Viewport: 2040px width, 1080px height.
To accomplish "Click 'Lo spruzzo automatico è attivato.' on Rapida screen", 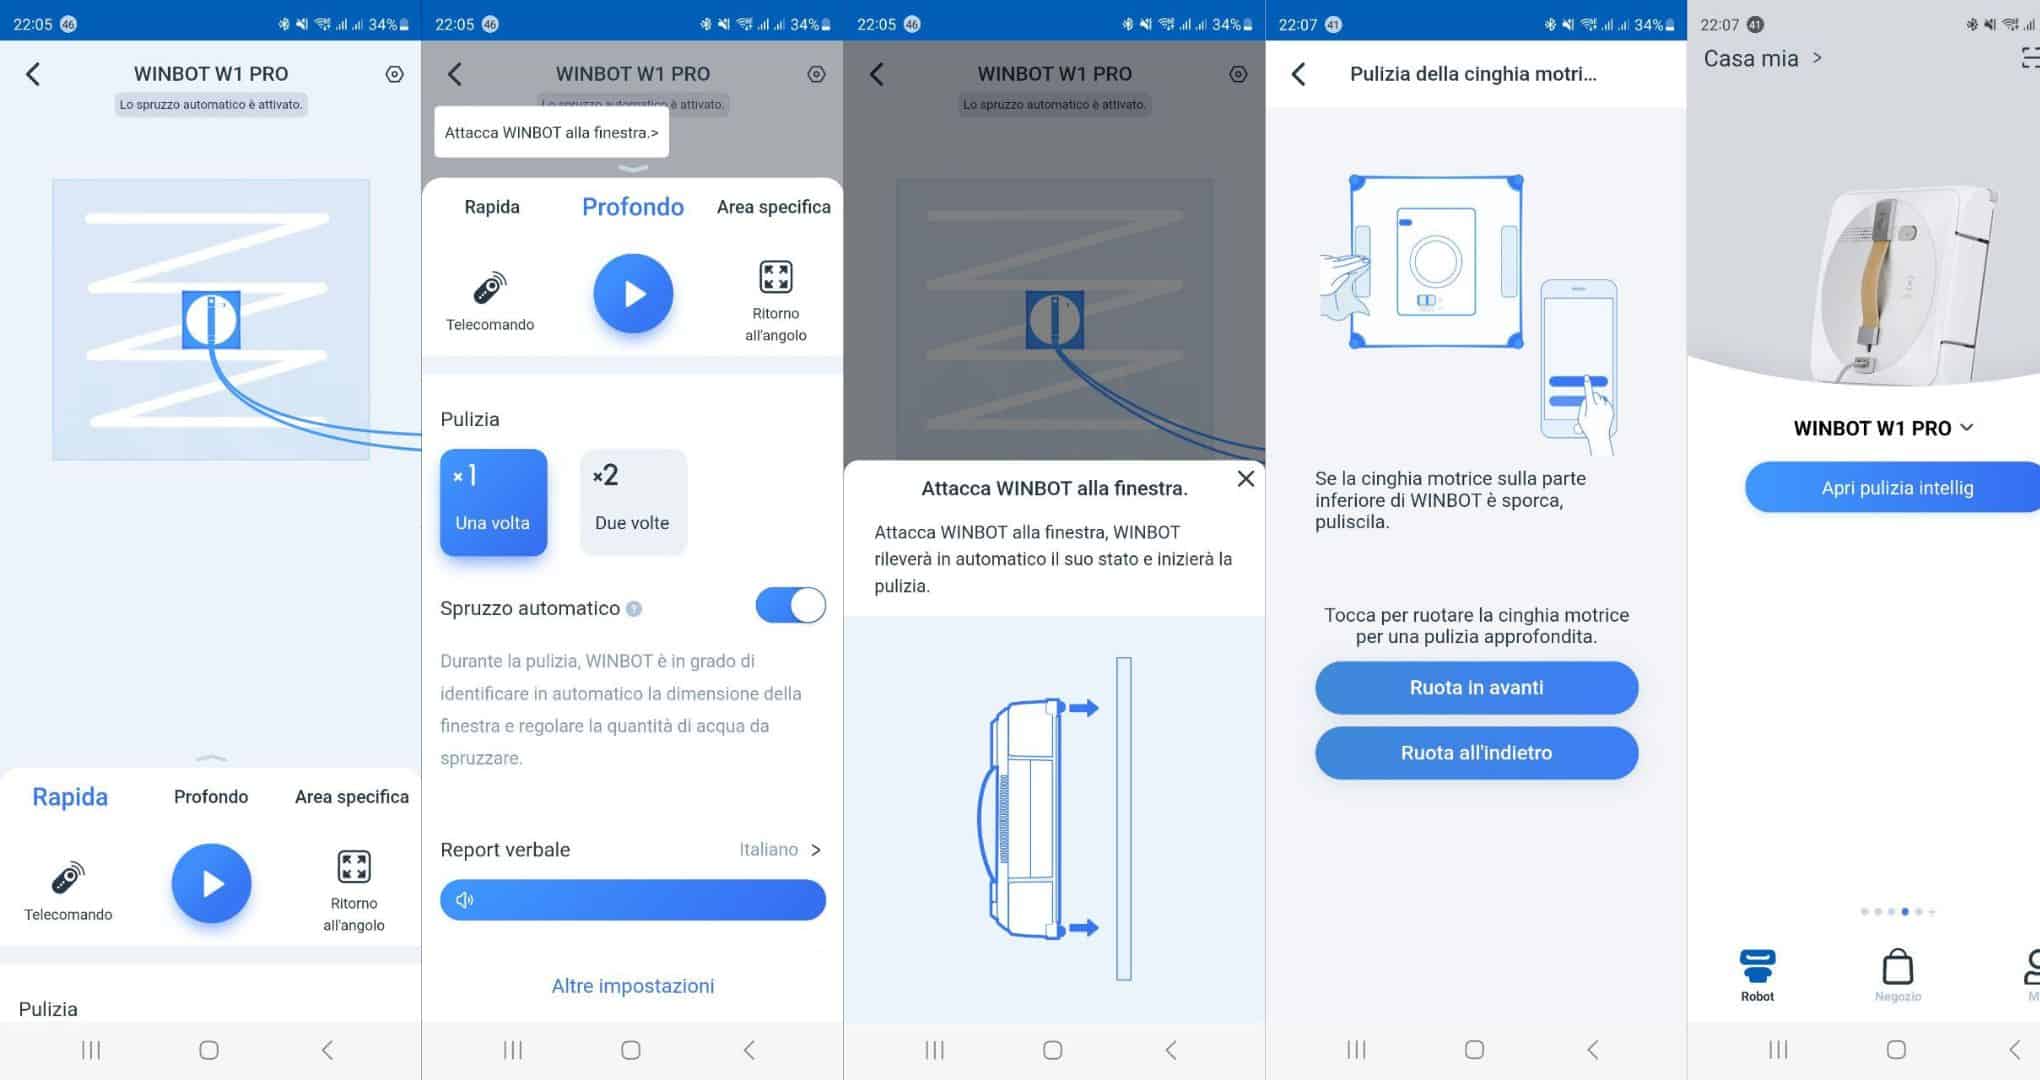I will coord(211,104).
